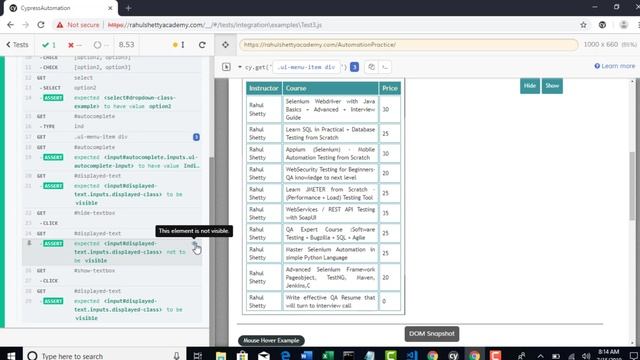The width and height of the screenshot is (640, 360).
Task: Select the GET .ui-menu-item div command
Action: pos(112,137)
